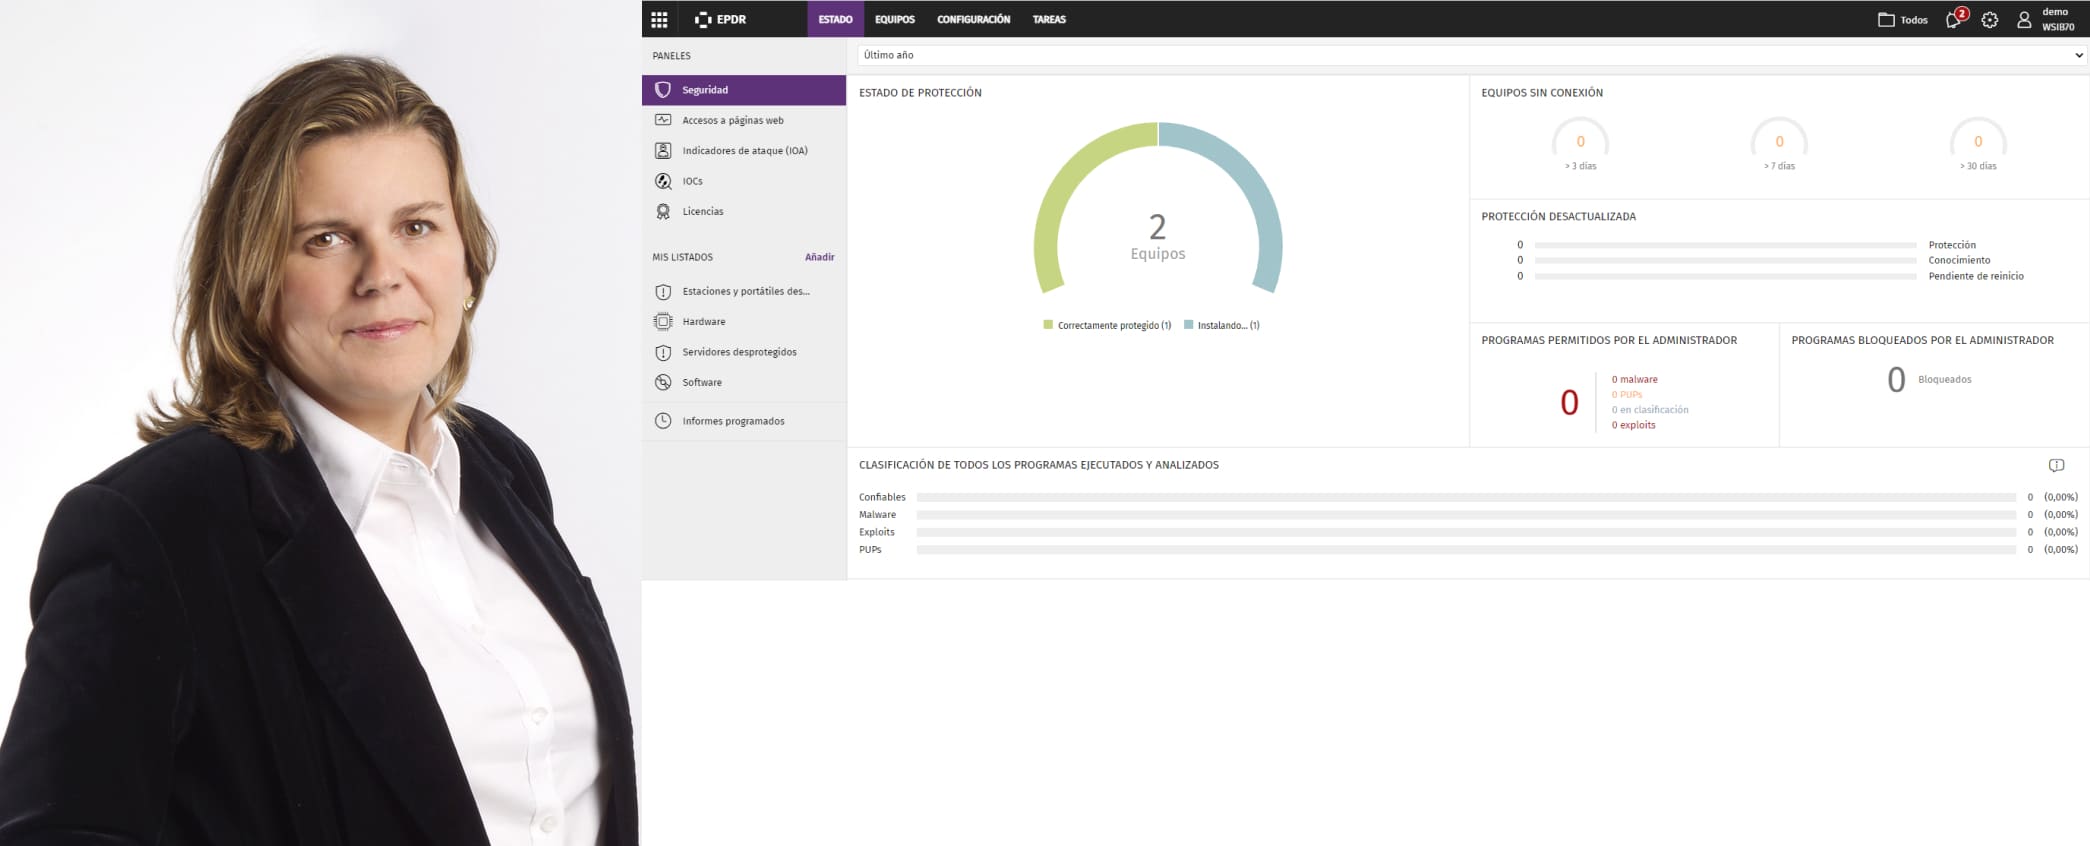2090x846 pixels.
Task: Open the CONFIGURACIÓN tab
Action: click(x=973, y=20)
